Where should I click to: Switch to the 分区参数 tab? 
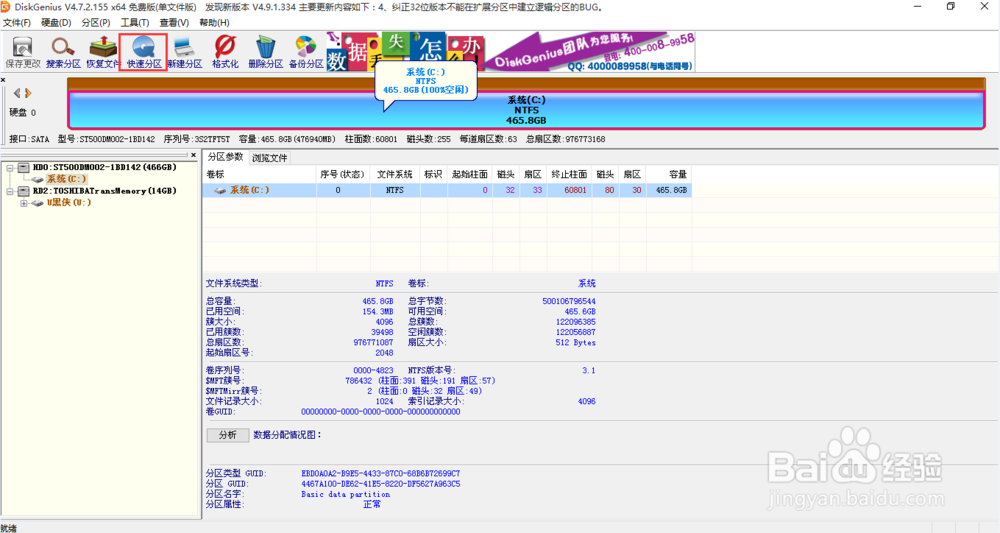[x=225, y=157]
